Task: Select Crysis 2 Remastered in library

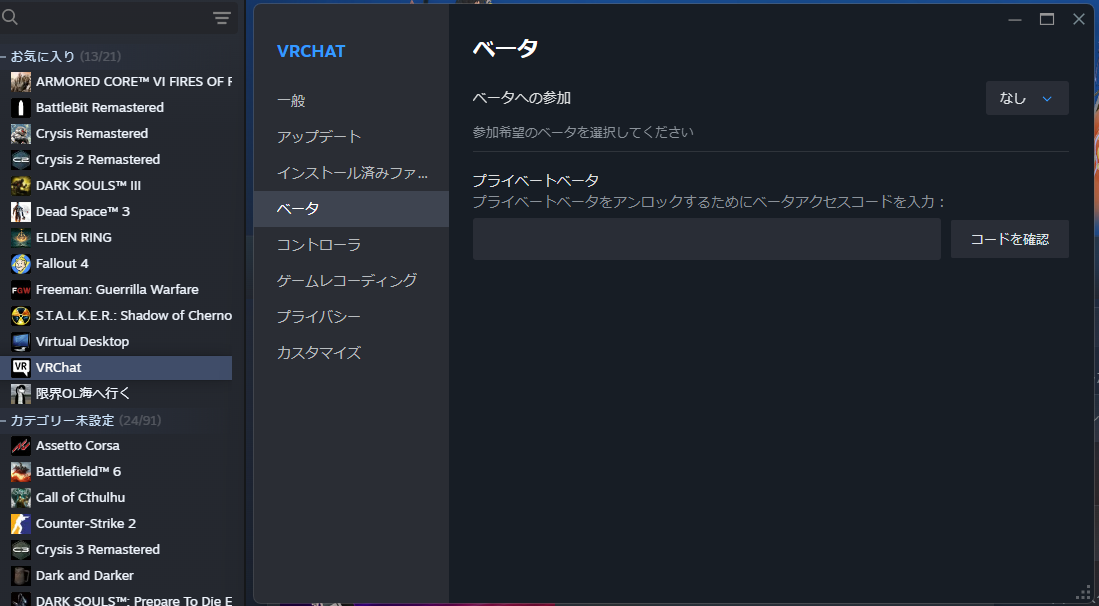Action: click(116, 160)
